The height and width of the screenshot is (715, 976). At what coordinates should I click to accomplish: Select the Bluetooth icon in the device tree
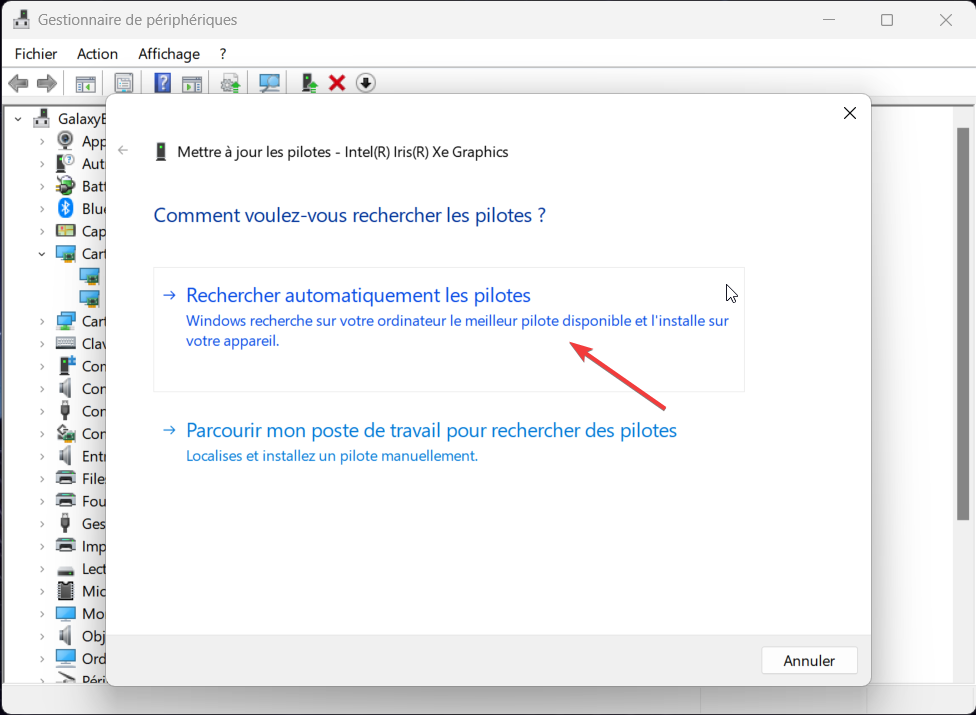point(65,208)
